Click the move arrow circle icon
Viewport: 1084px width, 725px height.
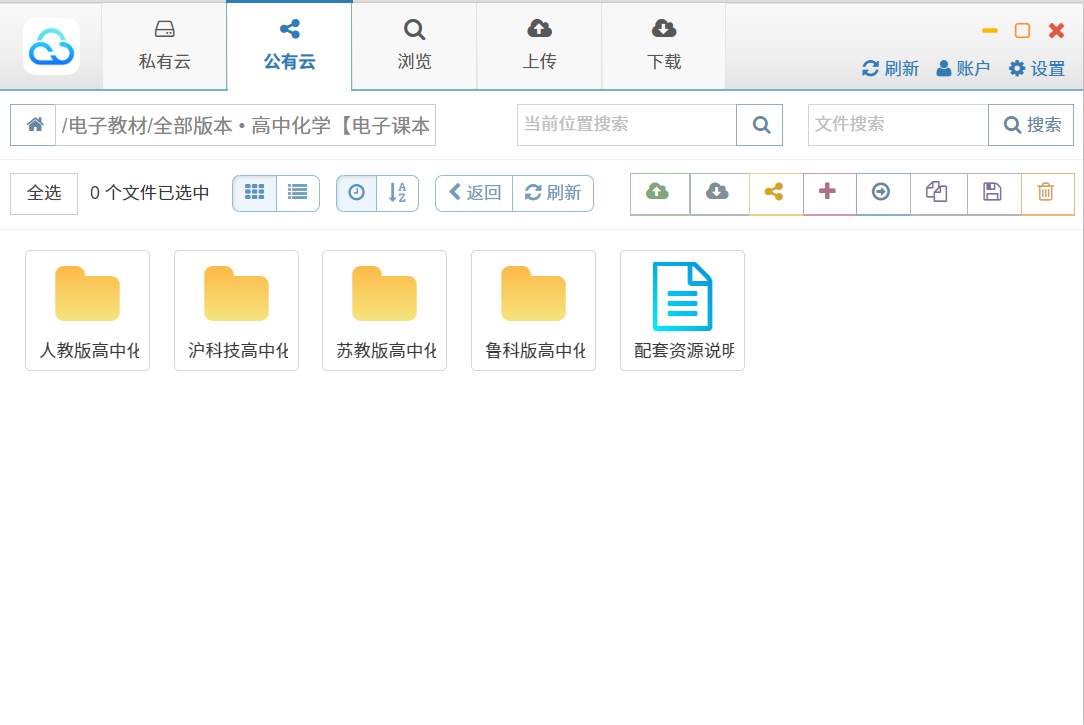click(882, 193)
